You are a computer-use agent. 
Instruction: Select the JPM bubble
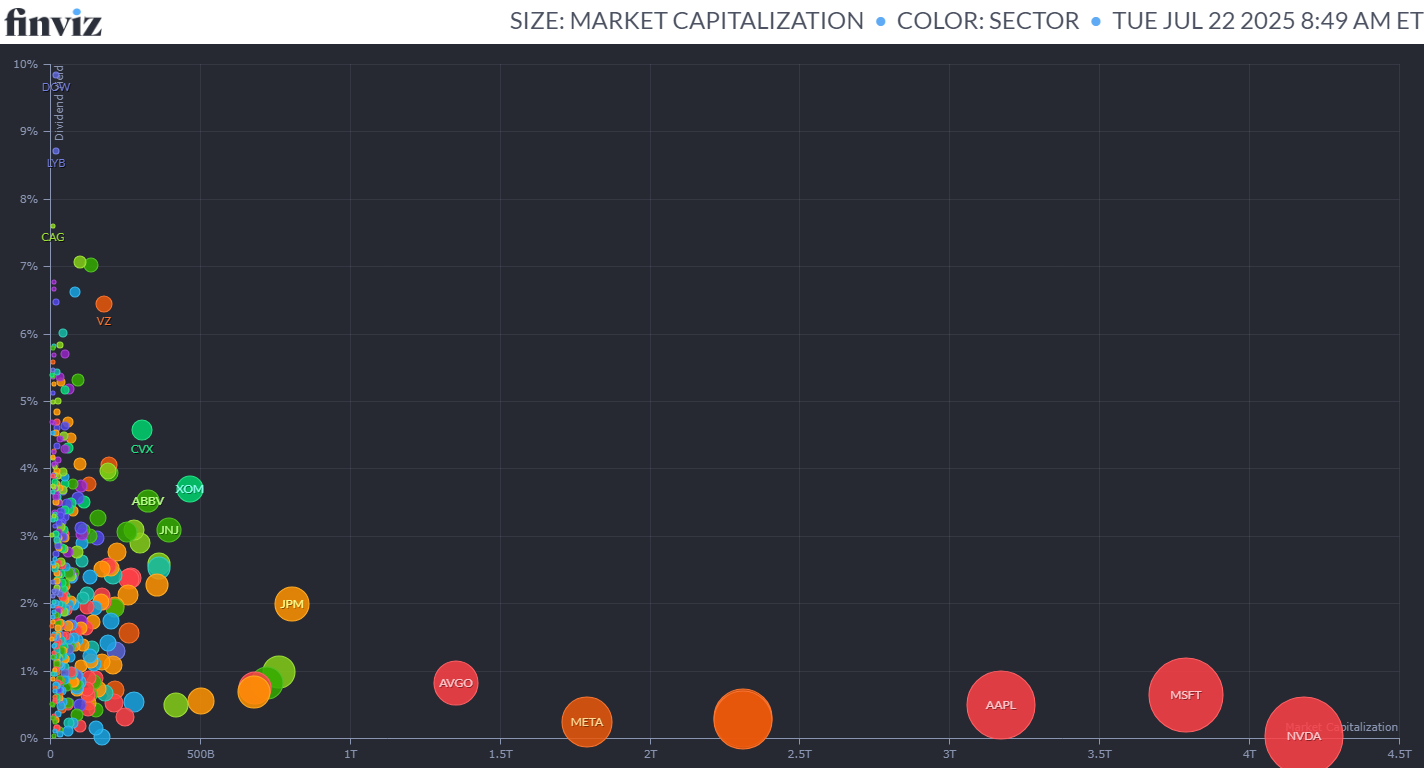[291, 604]
